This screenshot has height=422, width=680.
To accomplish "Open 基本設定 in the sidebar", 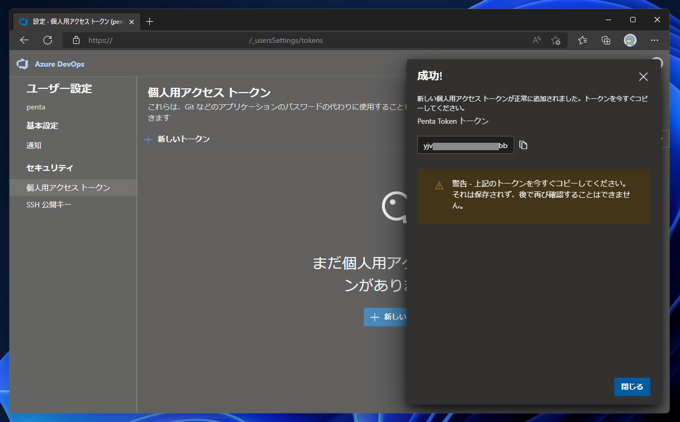I will click(42, 126).
